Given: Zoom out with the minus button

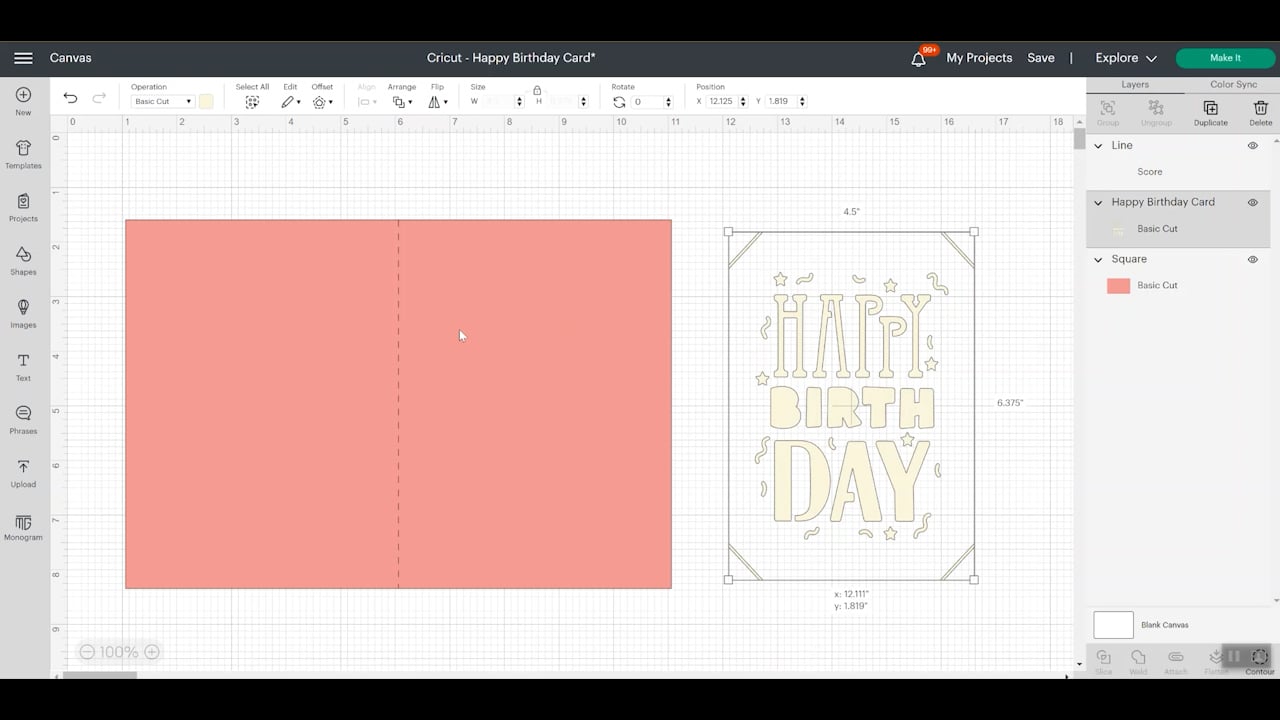Looking at the screenshot, I should (x=87, y=652).
